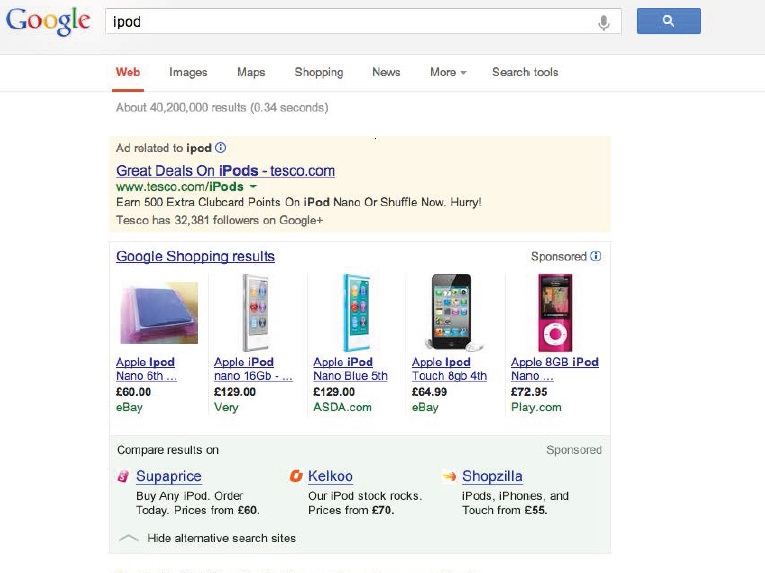Click the microphone voice search icon
Image resolution: width=765 pixels, height=573 pixels.
(603, 22)
